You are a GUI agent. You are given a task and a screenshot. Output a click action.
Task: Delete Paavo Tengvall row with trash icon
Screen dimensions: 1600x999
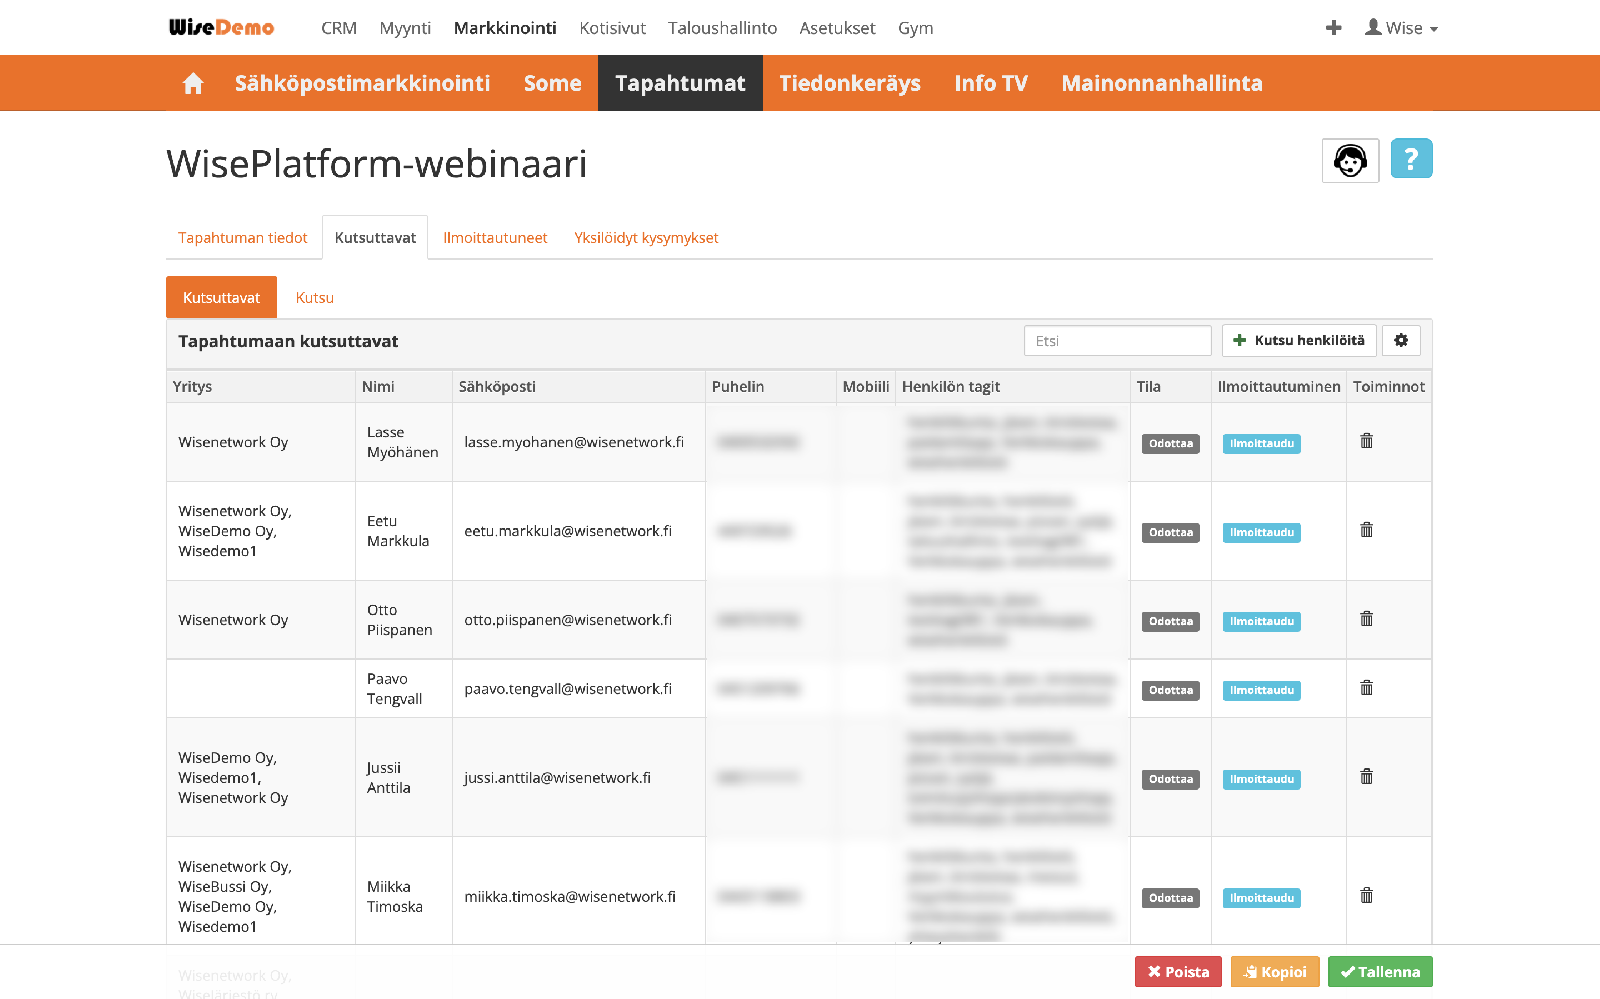[1366, 688]
